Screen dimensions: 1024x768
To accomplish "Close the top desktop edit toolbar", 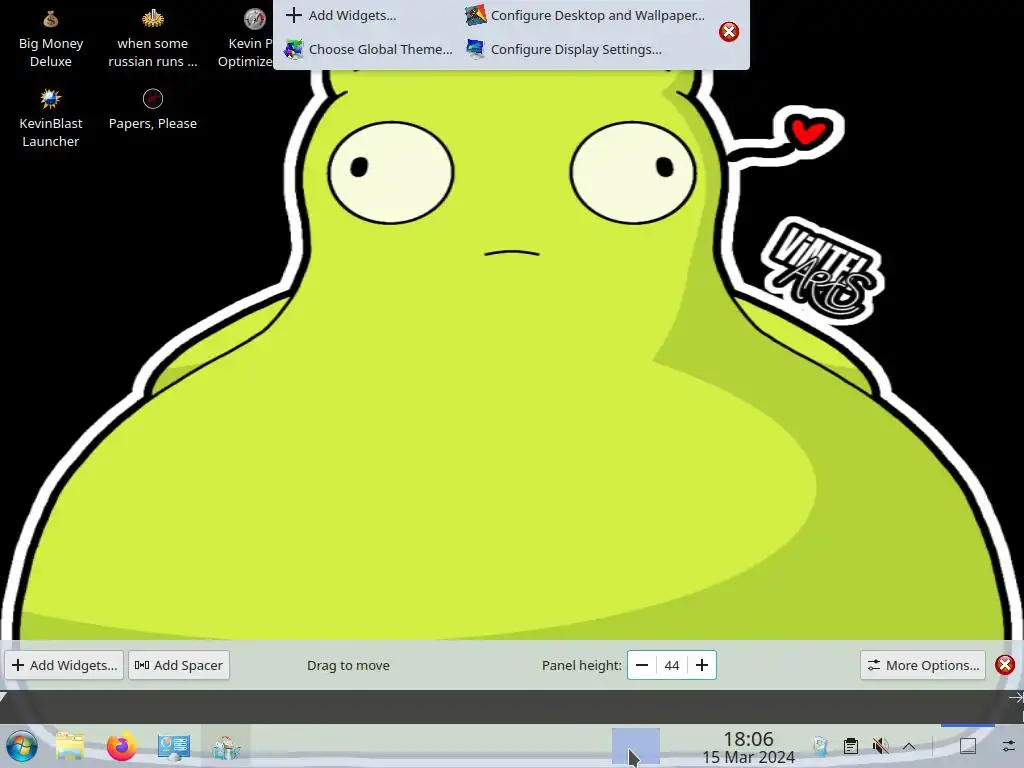I will [x=729, y=31].
